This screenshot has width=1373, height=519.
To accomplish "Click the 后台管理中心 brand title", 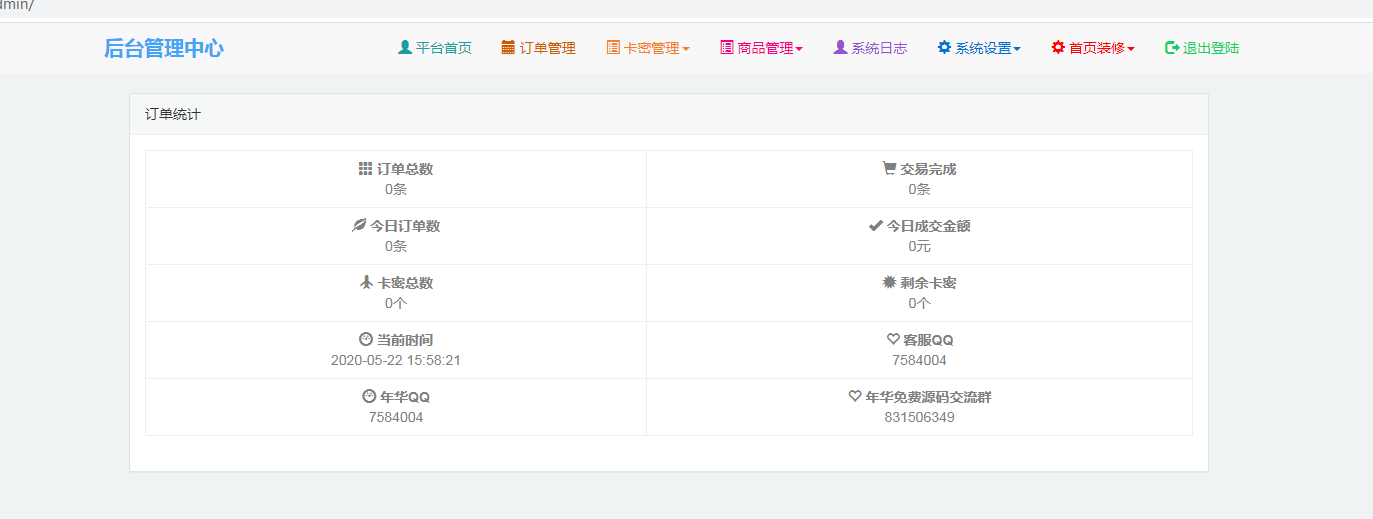I will [164, 48].
